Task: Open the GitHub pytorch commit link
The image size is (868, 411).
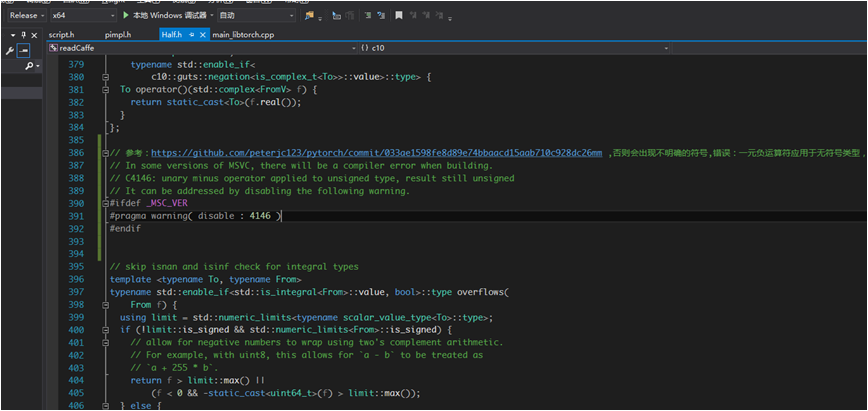Action: (x=377, y=153)
